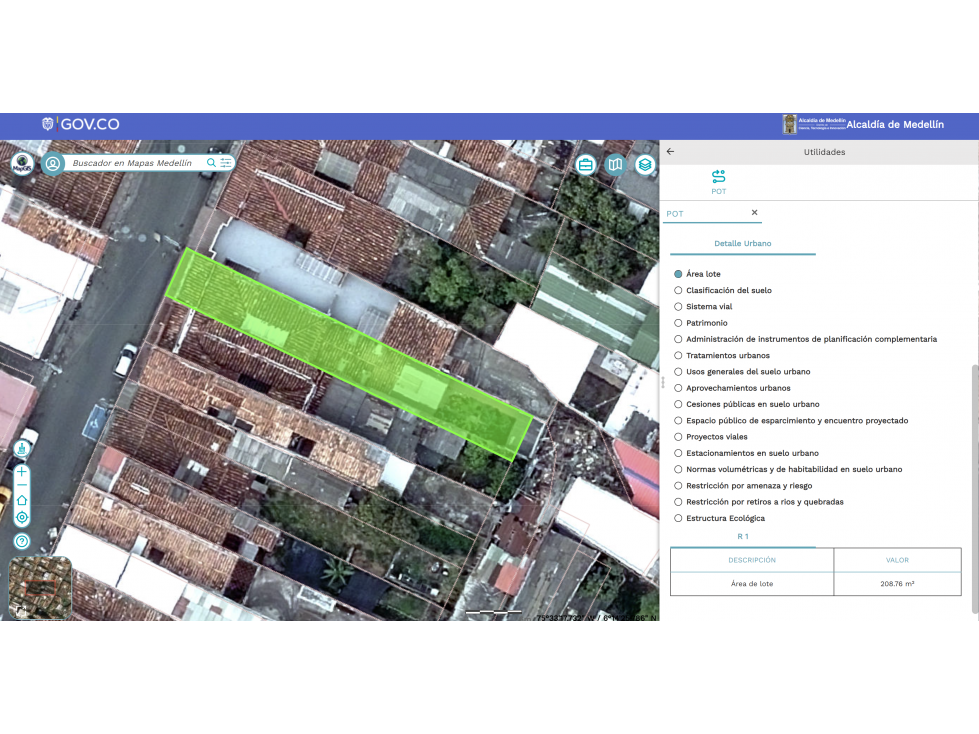Viewport: 979px width, 734px height.
Task: Select the POT utility icon
Action: (719, 182)
